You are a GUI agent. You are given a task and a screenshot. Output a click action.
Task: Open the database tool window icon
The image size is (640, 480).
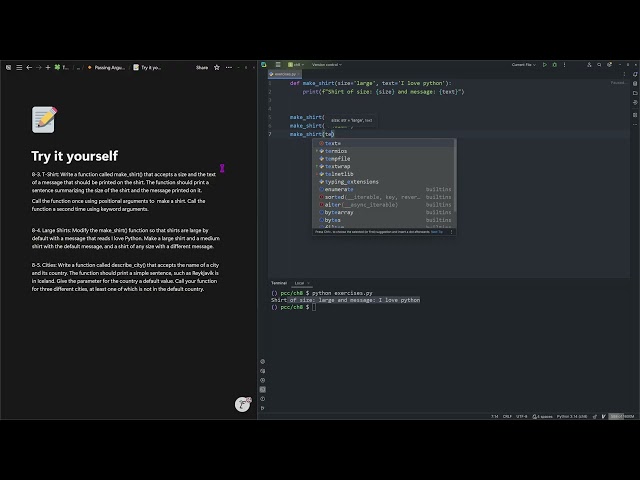635,83
